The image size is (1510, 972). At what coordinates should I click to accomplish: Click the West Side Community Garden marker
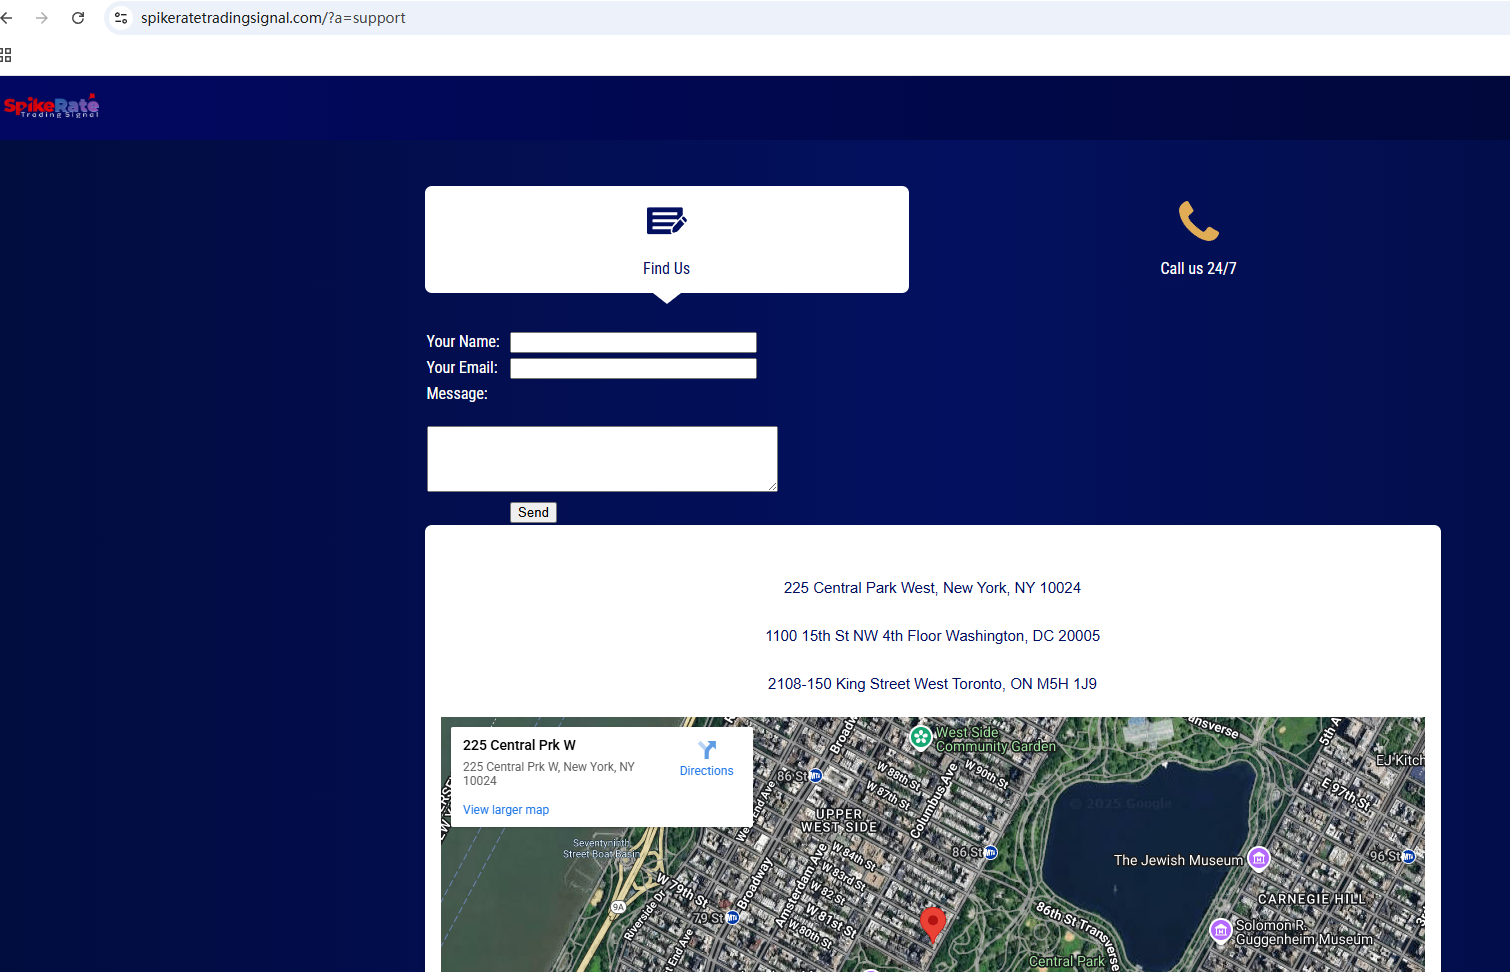coord(921,737)
